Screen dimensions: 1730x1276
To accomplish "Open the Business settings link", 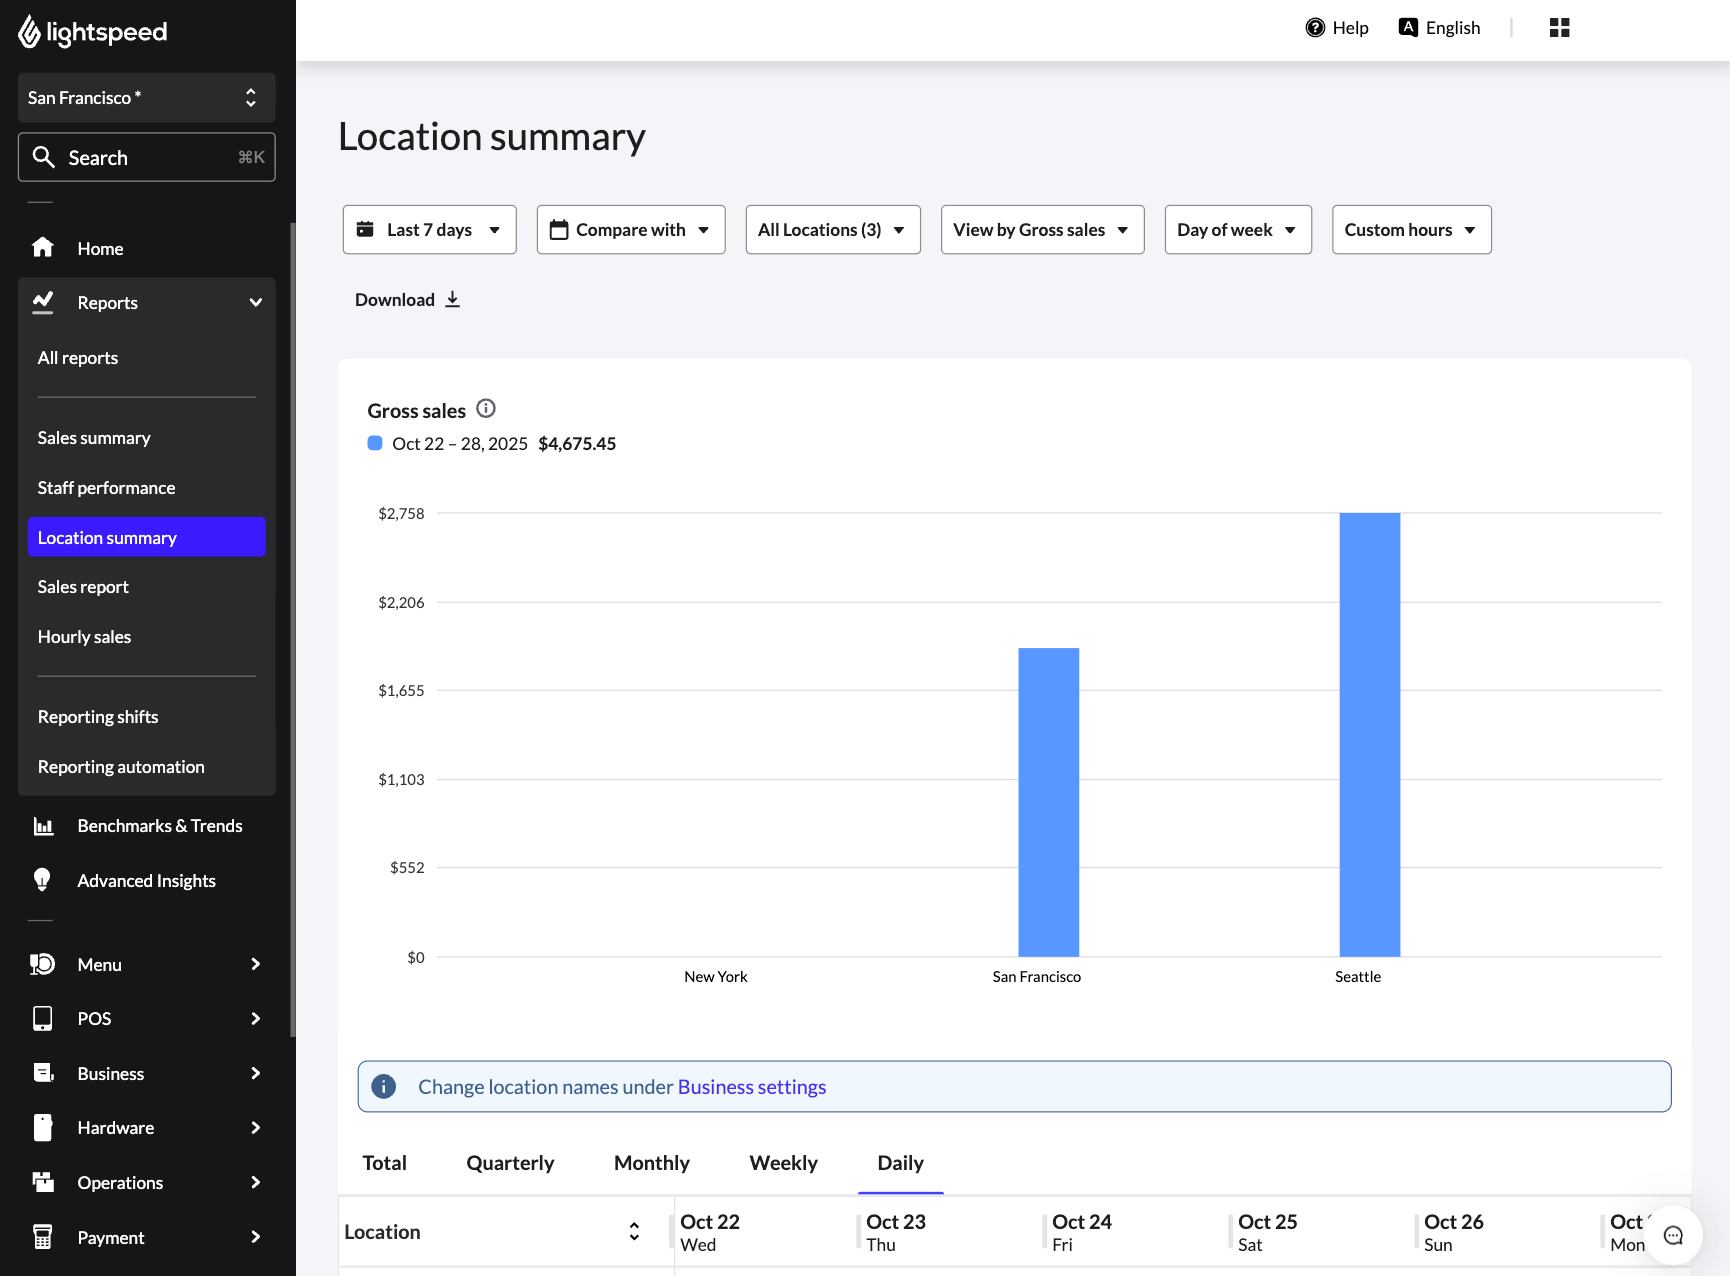I will (752, 1086).
